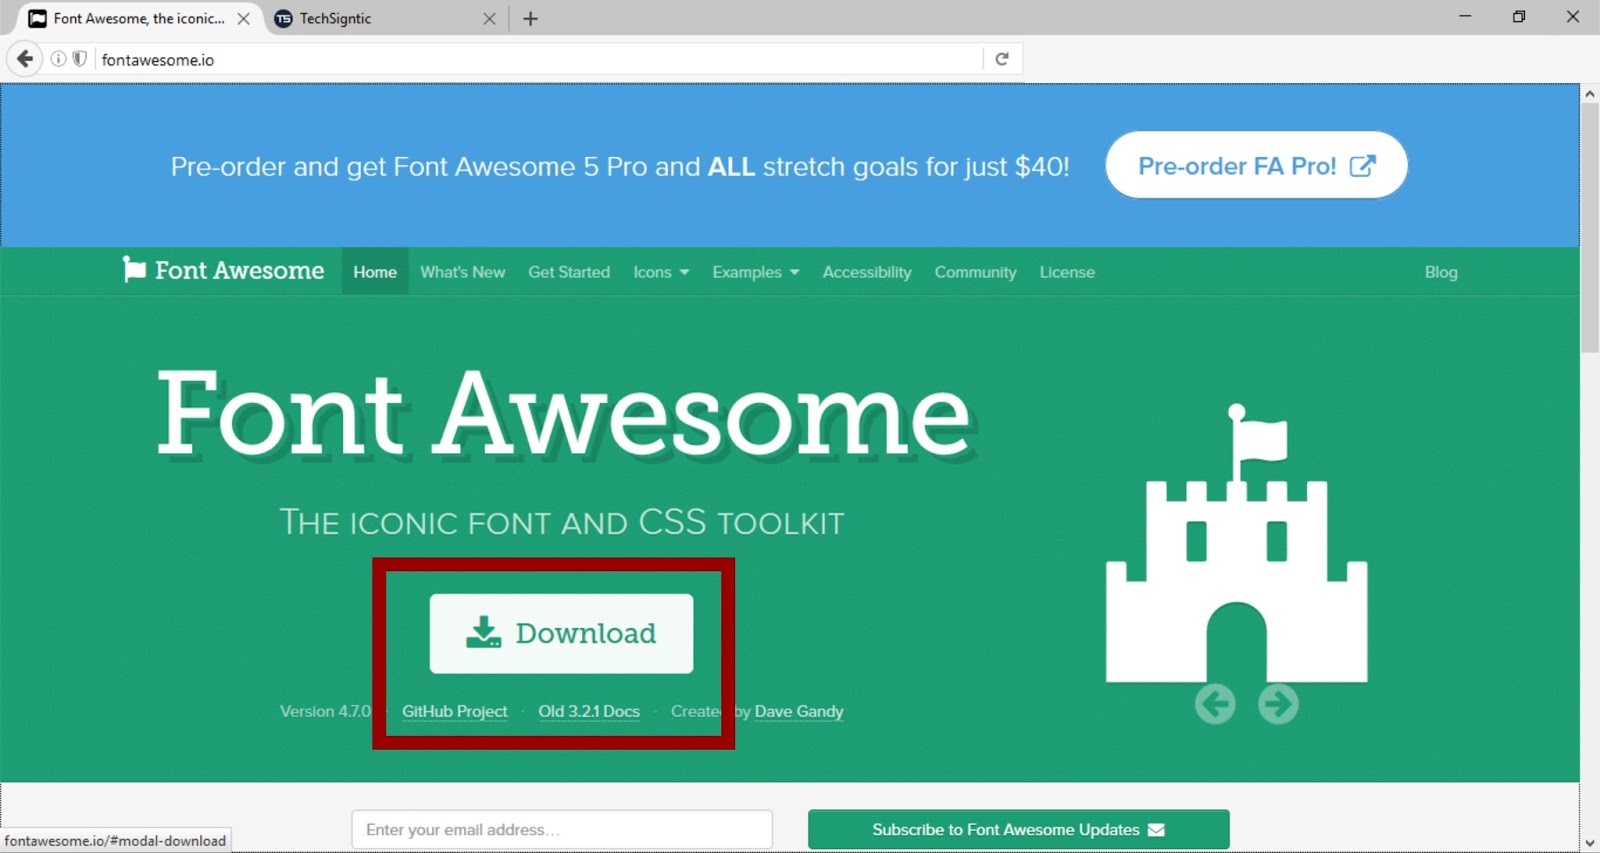
Task: Click the carousel previous arrow icon
Action: click(1215, 704)
